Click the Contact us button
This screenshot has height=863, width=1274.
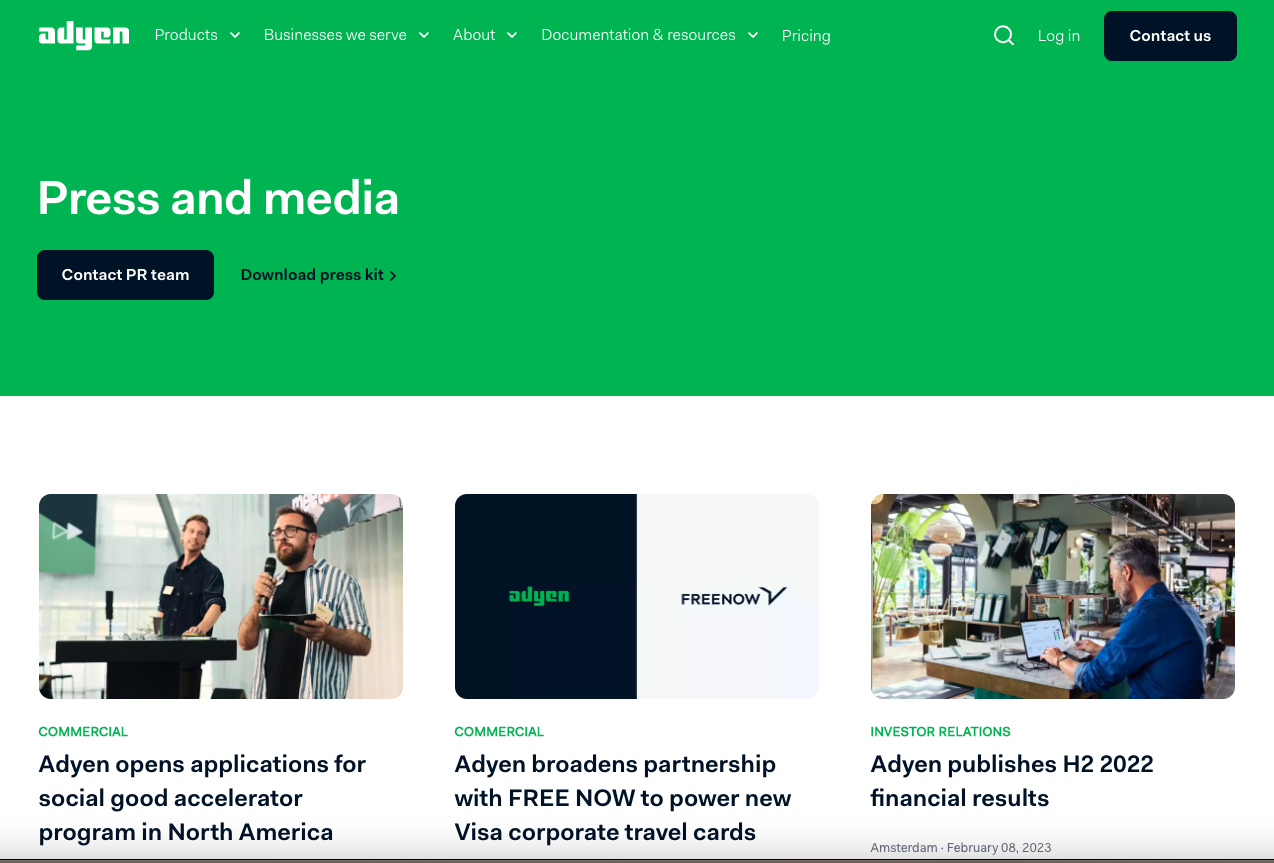tap(1170, 36)
